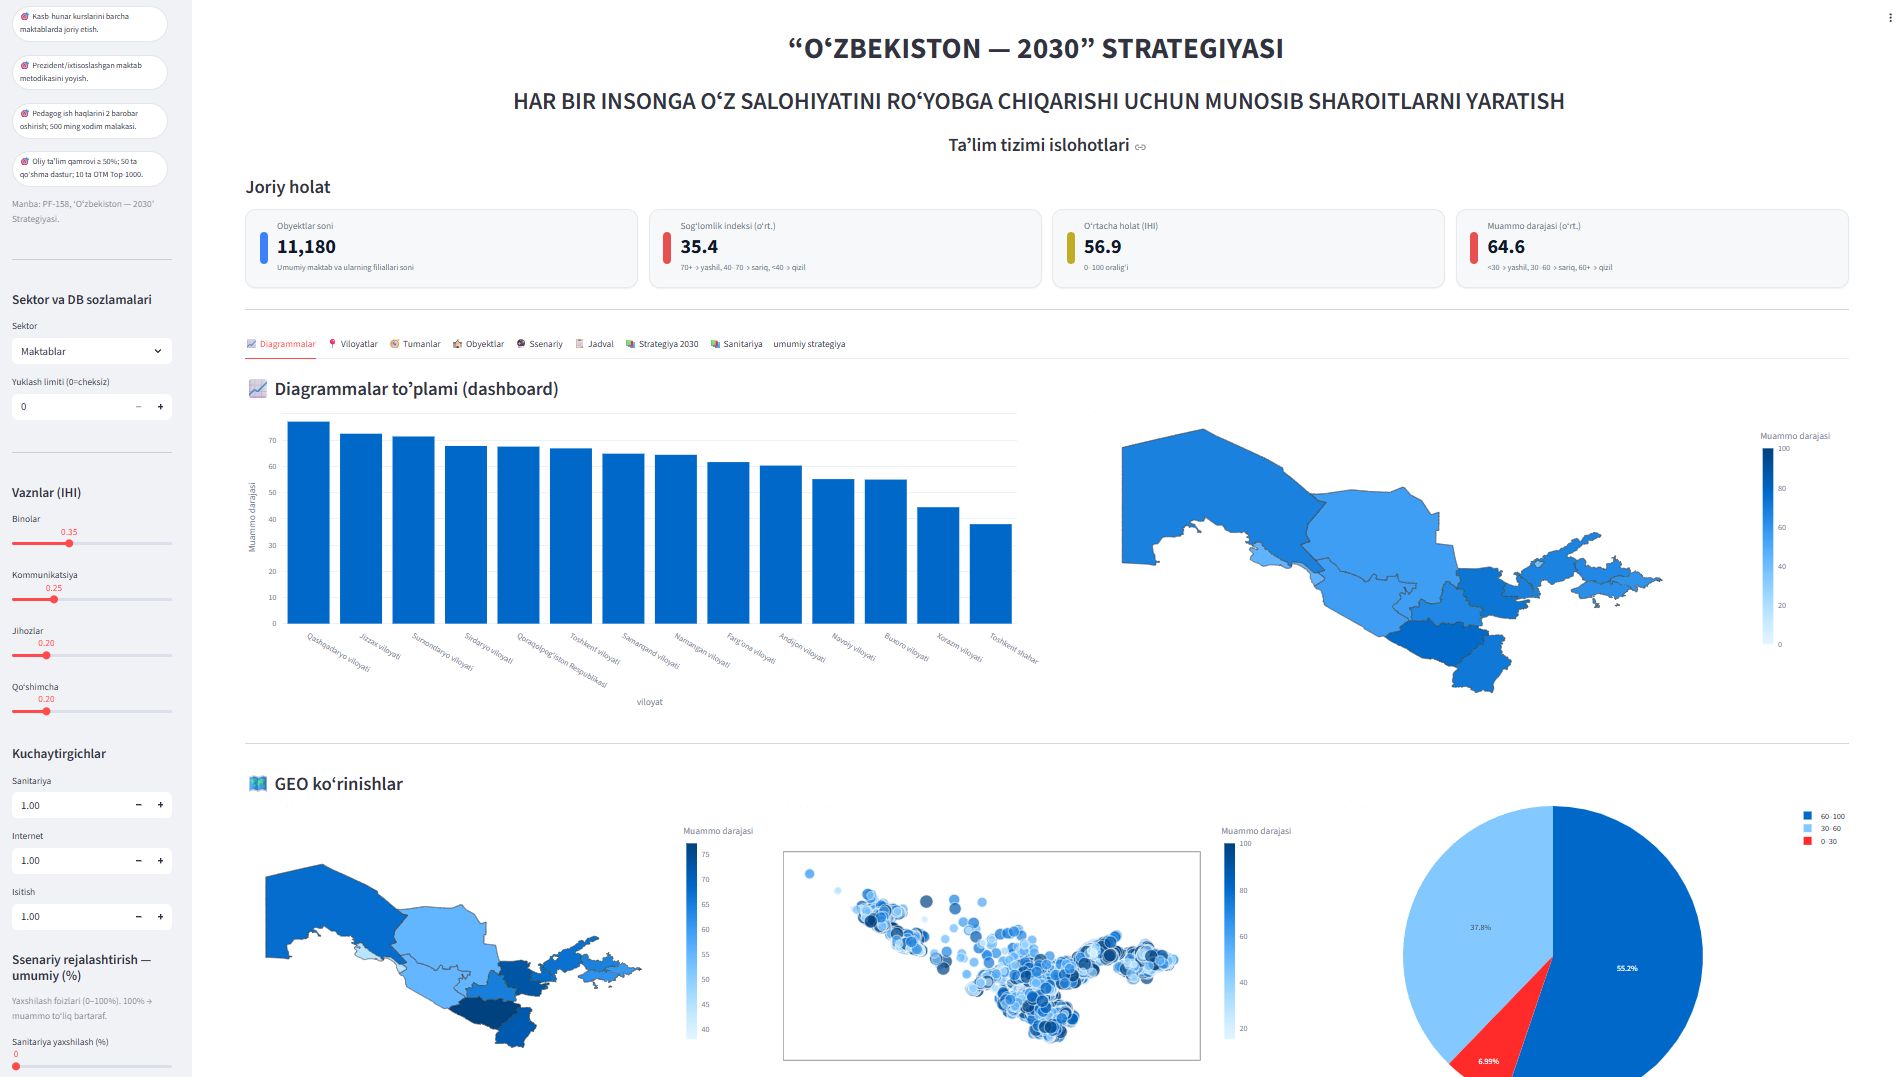Switch to the Viloyatlar tab

pyautogui.click(x=353, y=344)
